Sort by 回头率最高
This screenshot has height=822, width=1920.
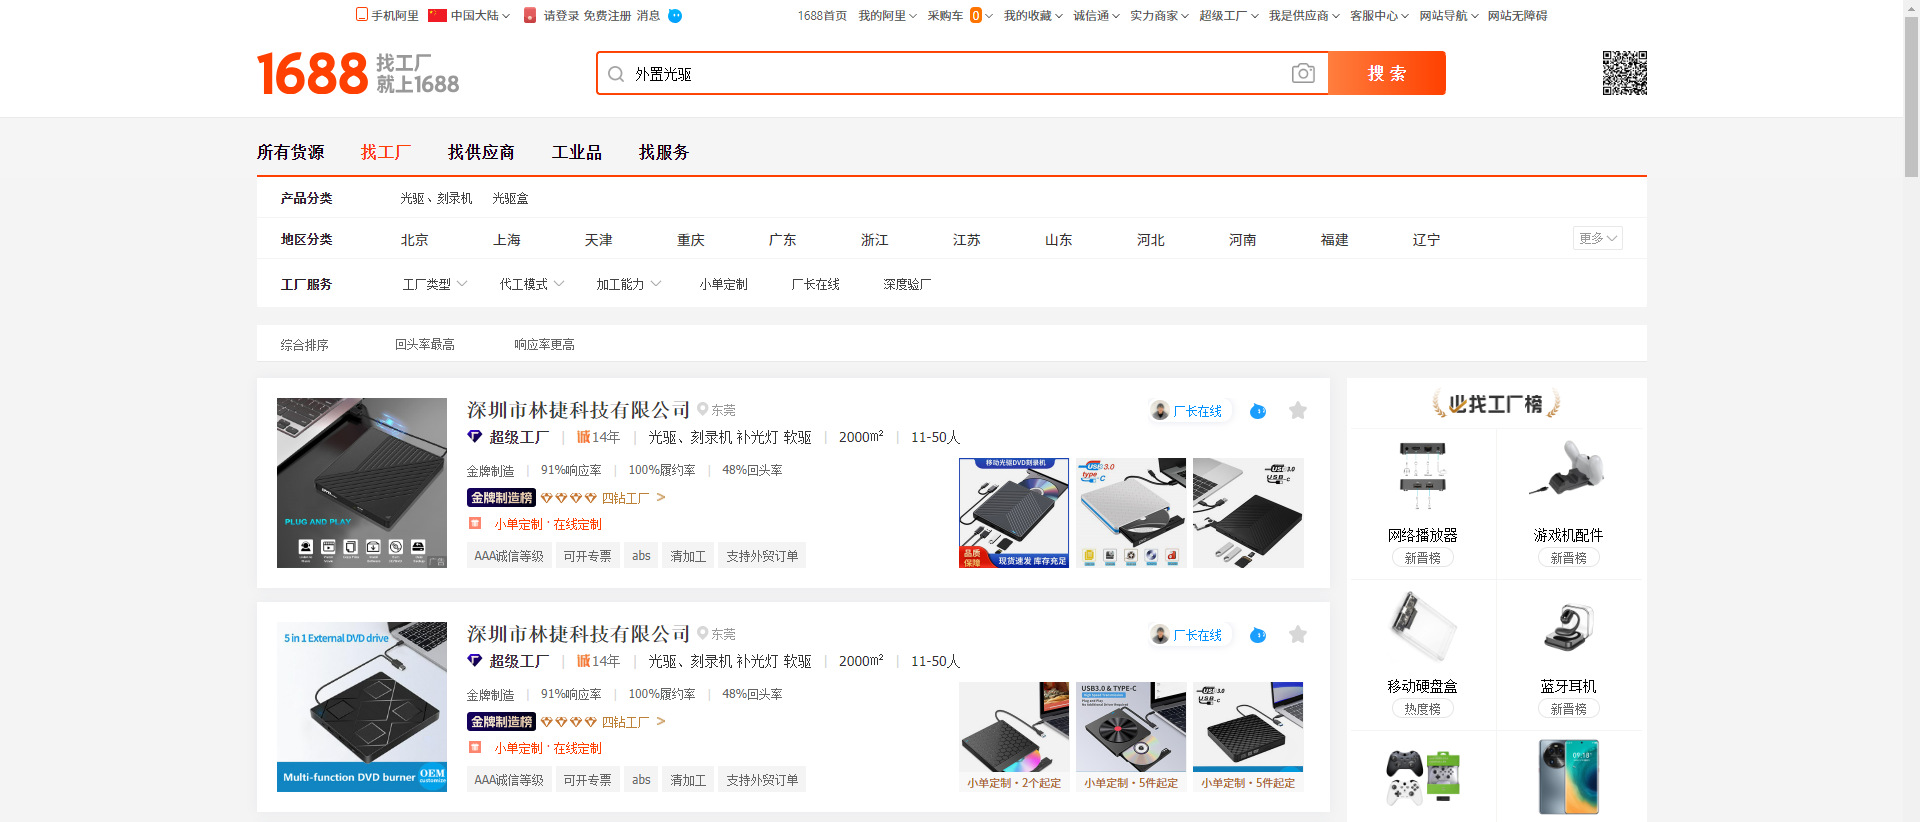[425, 344]
